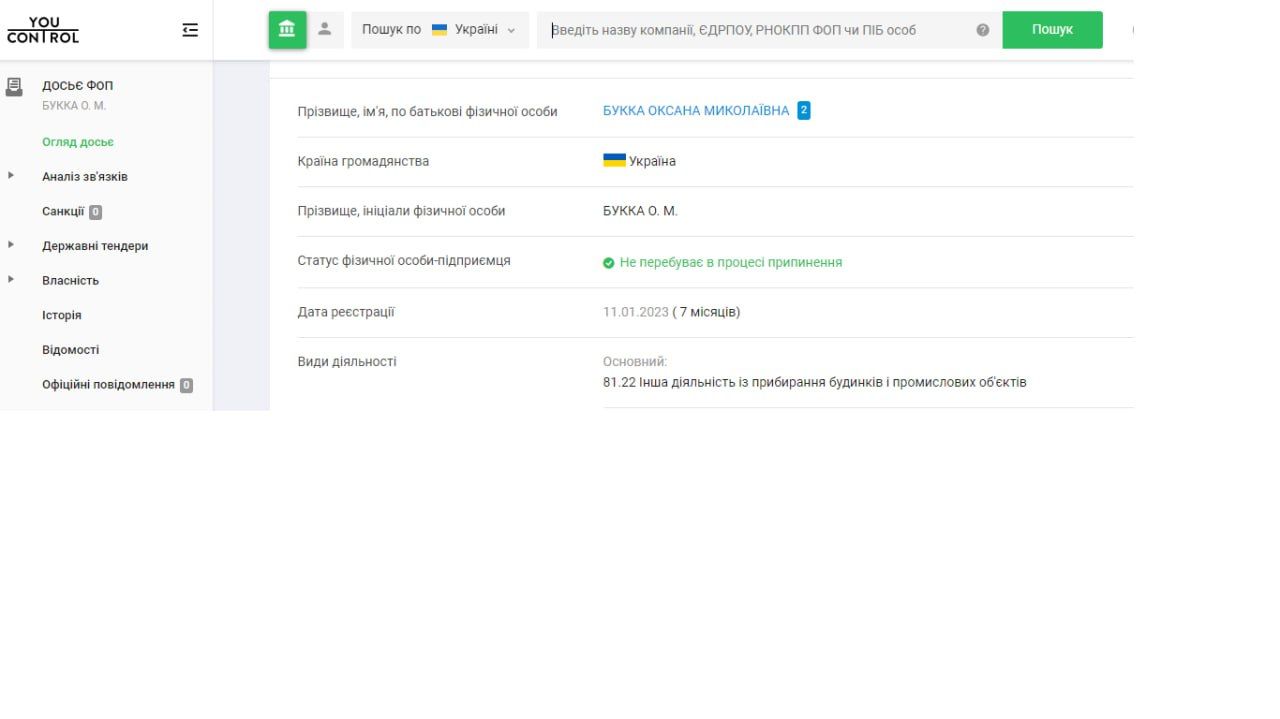Click the ФОП dossier document icon
1280x719 pixels.
[14, 87]
